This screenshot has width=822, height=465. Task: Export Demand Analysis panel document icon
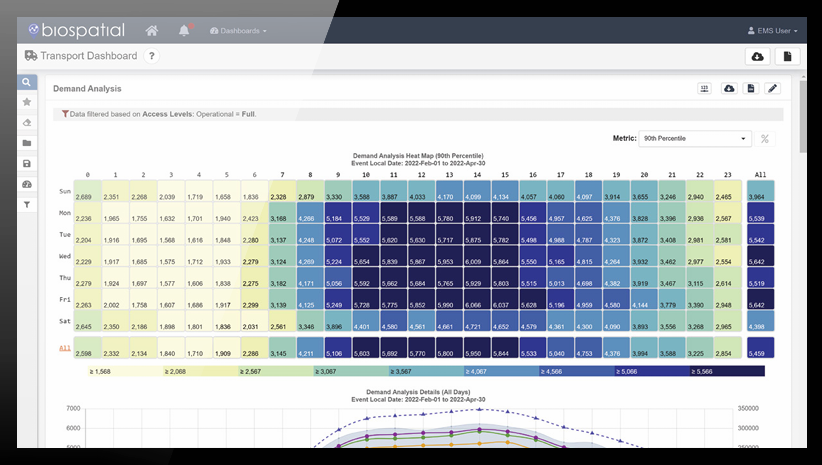coord(751,89)
